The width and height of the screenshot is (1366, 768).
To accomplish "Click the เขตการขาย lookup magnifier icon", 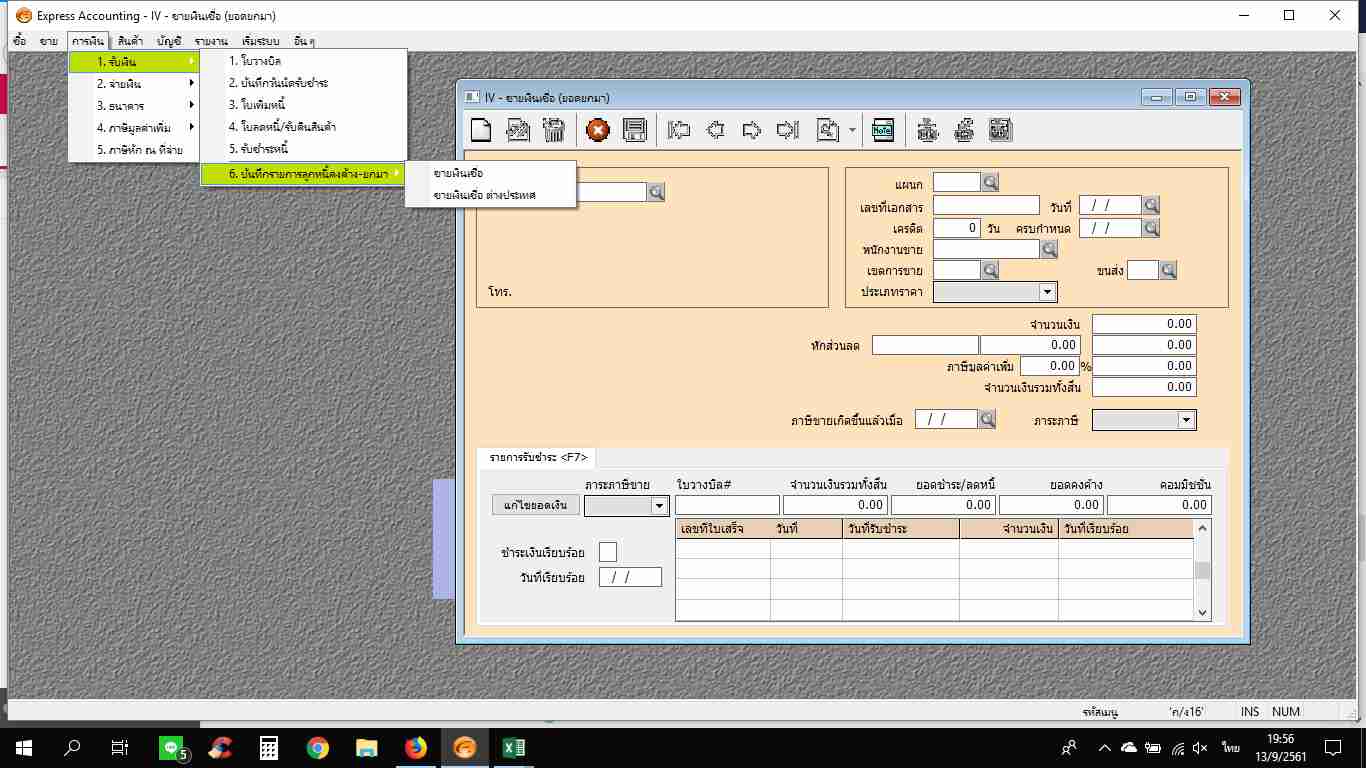I will point(990,270).
